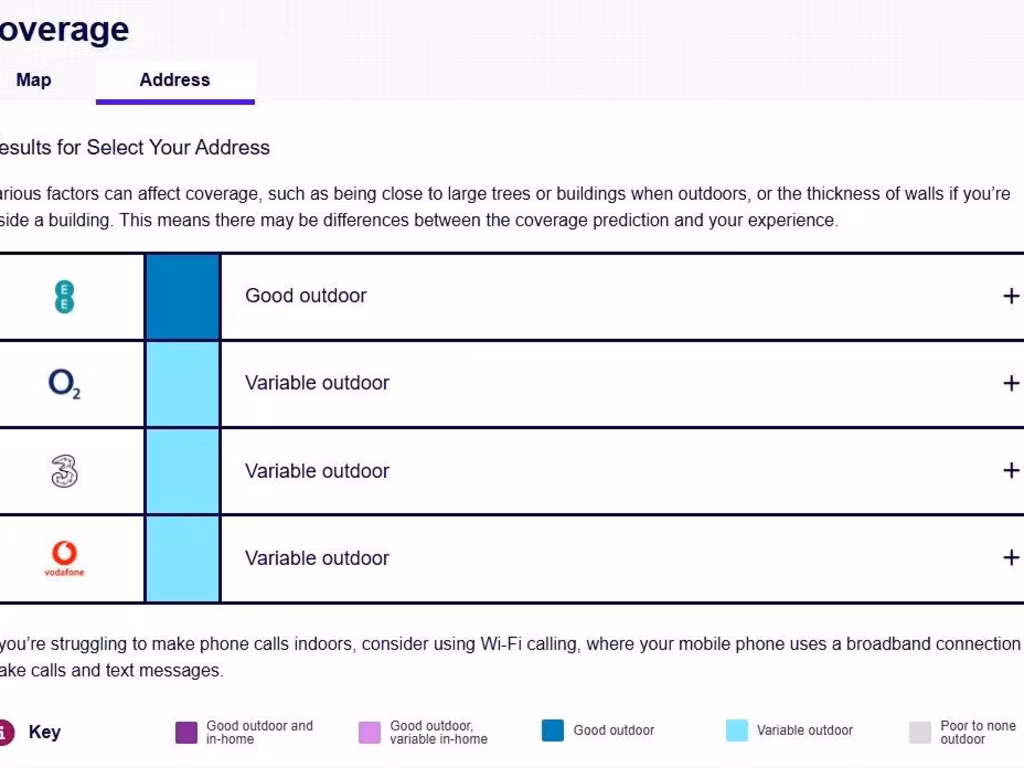Viewport: 1024px width, 768px height.
Task: Expand the Three Variable outdoor row
Action: (x=1011, y=471)
